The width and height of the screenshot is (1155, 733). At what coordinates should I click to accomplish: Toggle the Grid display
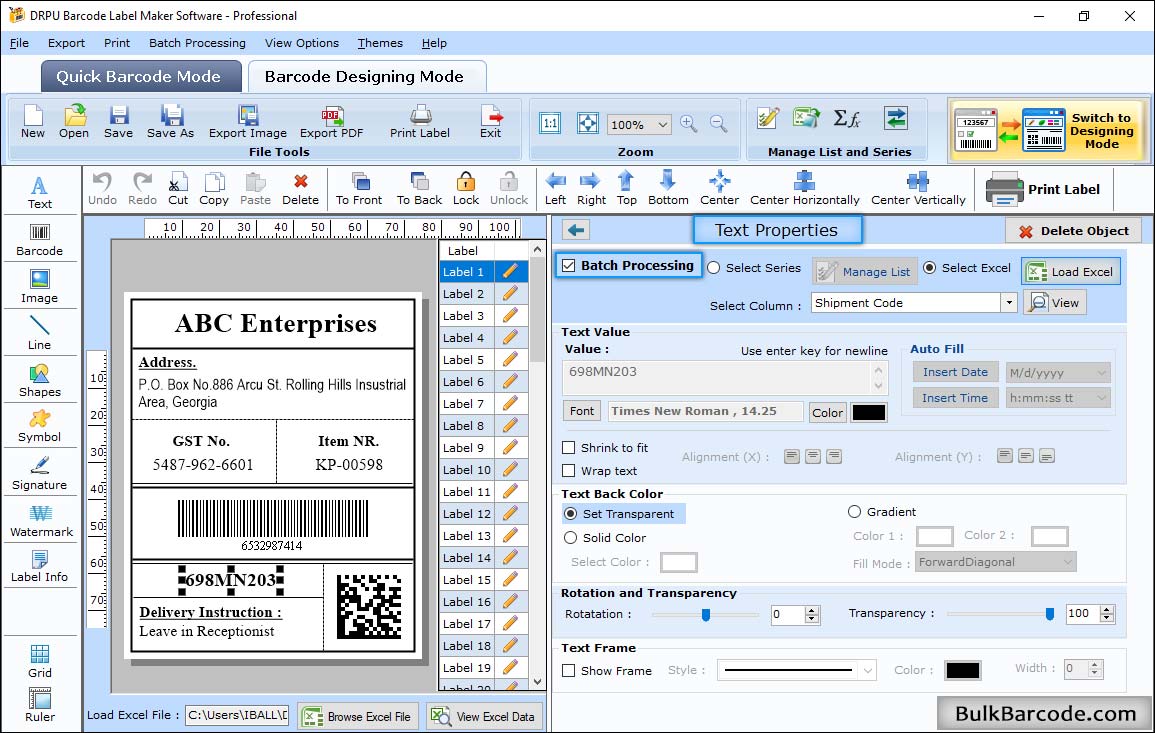40,661
